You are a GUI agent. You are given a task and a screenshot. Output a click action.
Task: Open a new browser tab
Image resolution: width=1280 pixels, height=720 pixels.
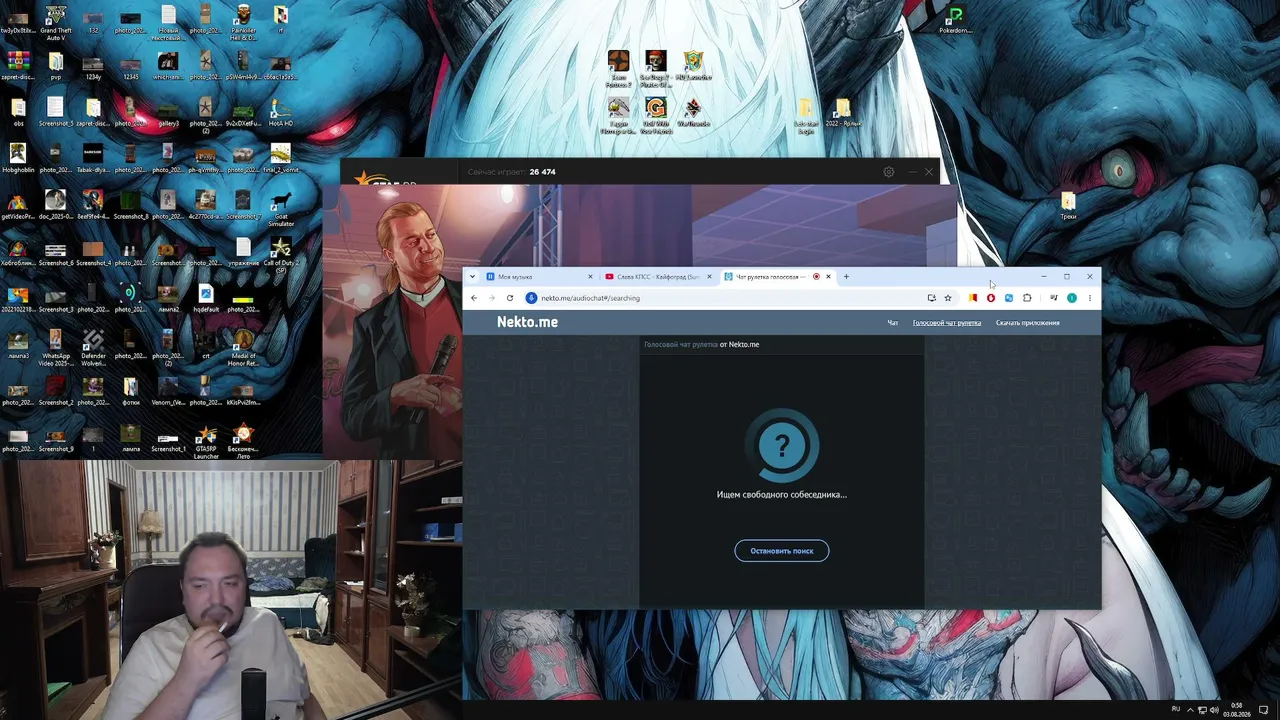point(846,277)
